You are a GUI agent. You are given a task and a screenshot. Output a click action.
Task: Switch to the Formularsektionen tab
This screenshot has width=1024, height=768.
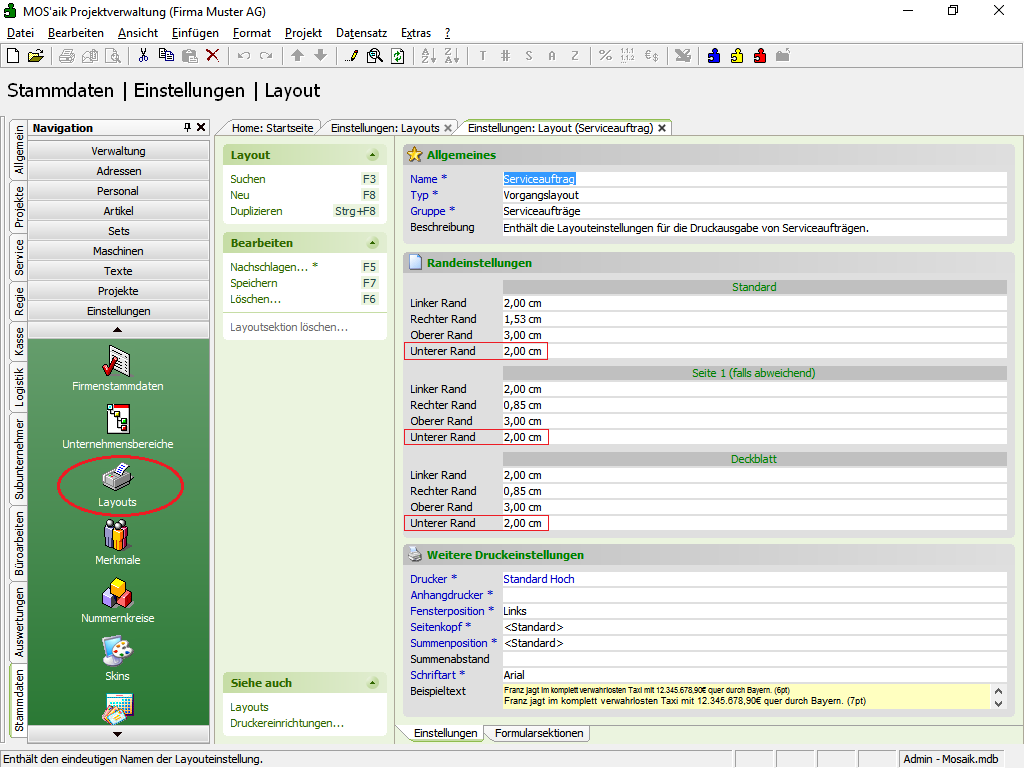coord(539,733)
